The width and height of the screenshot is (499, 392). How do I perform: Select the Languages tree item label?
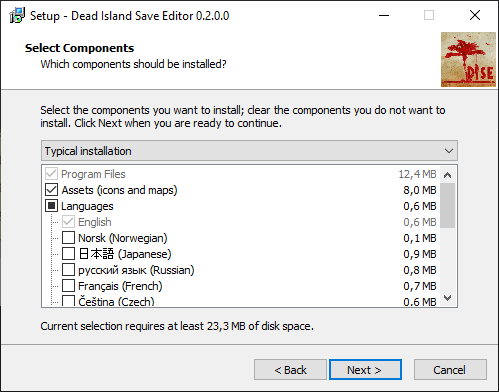pos(87,206)
